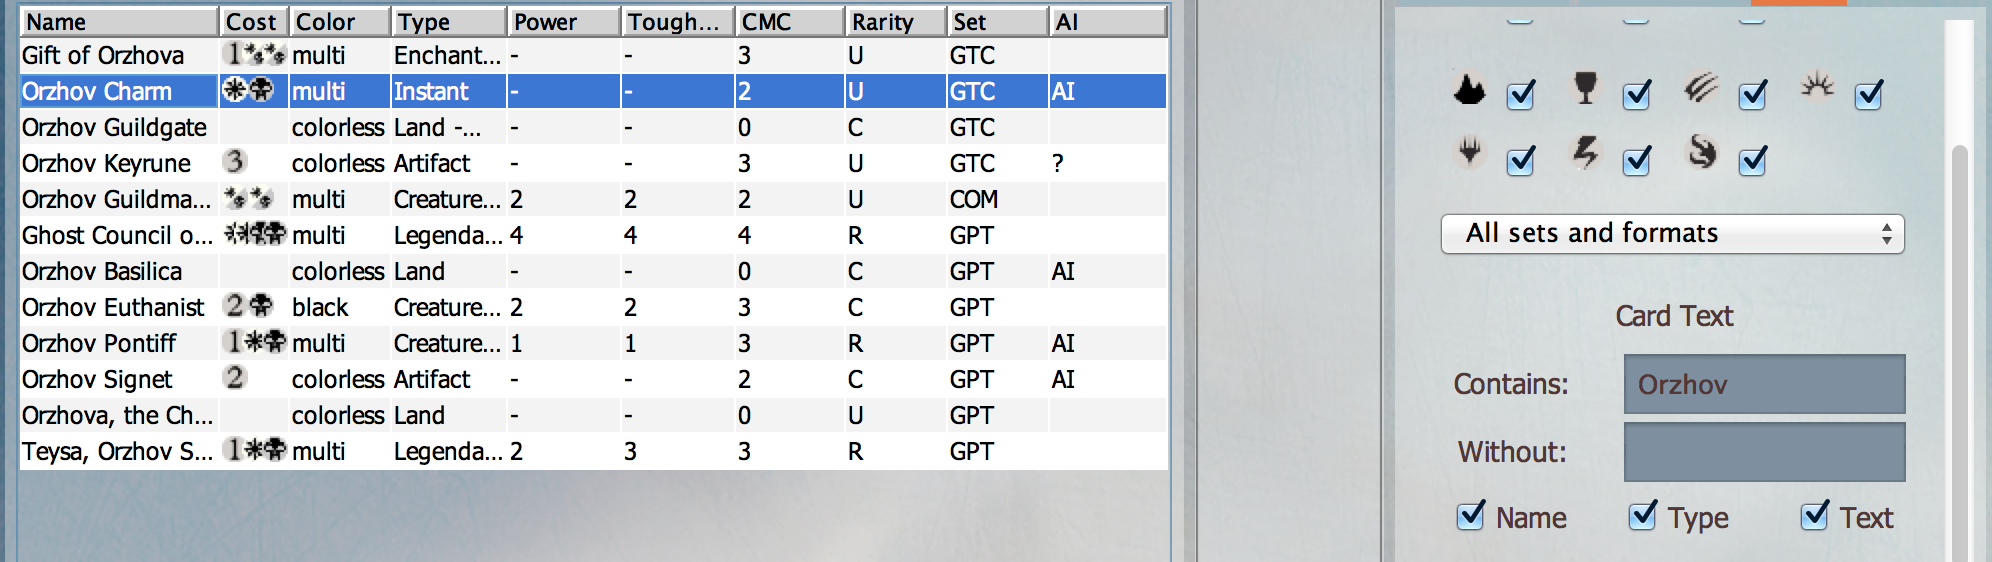Click the mana cost icon for Orzhov Keyrune
Image resolution: width=1992 pixels, height=562 pixels.
[x=234, y=162]
